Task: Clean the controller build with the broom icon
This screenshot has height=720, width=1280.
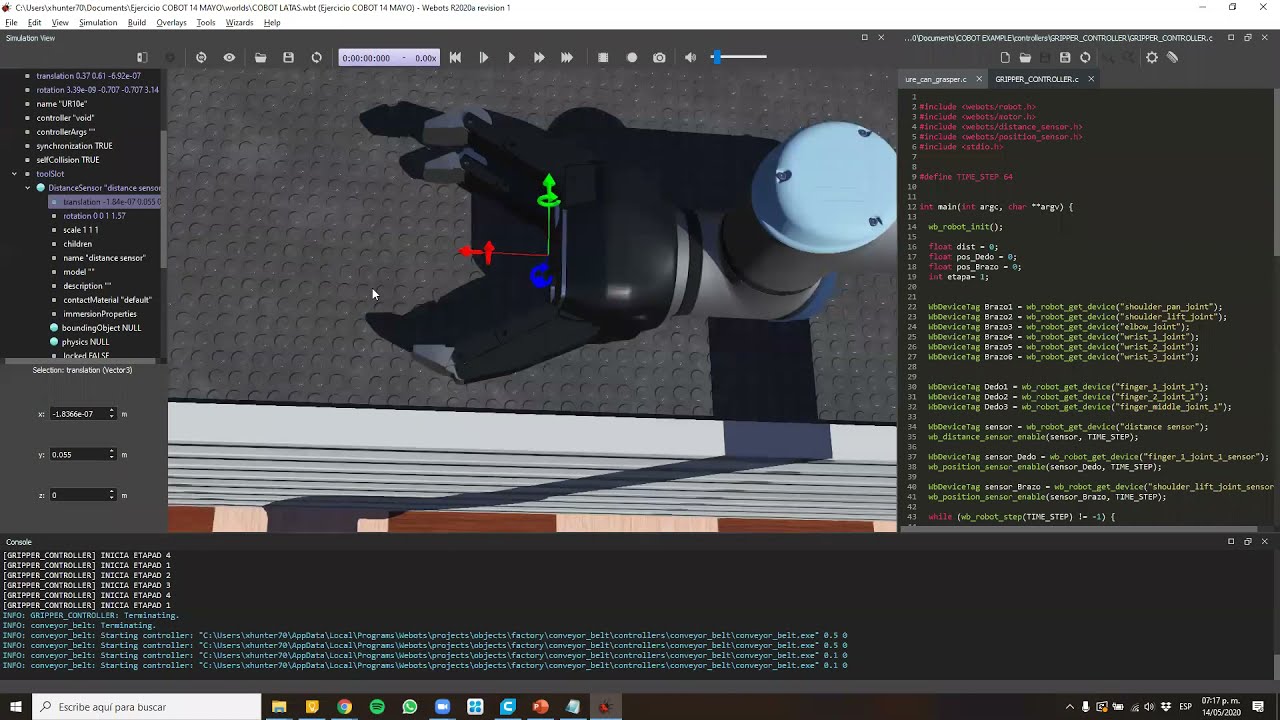Action: (x=1172, y=58)
